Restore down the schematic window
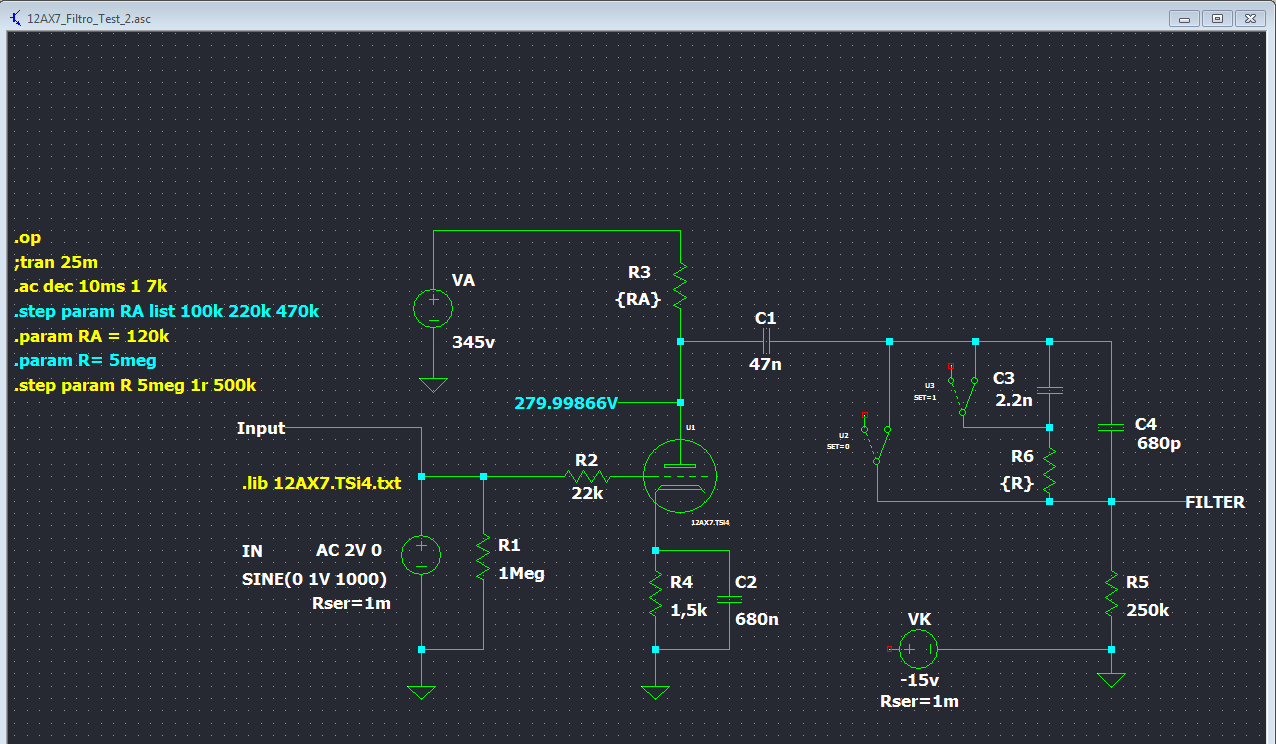 click(x=1216, y=18)
